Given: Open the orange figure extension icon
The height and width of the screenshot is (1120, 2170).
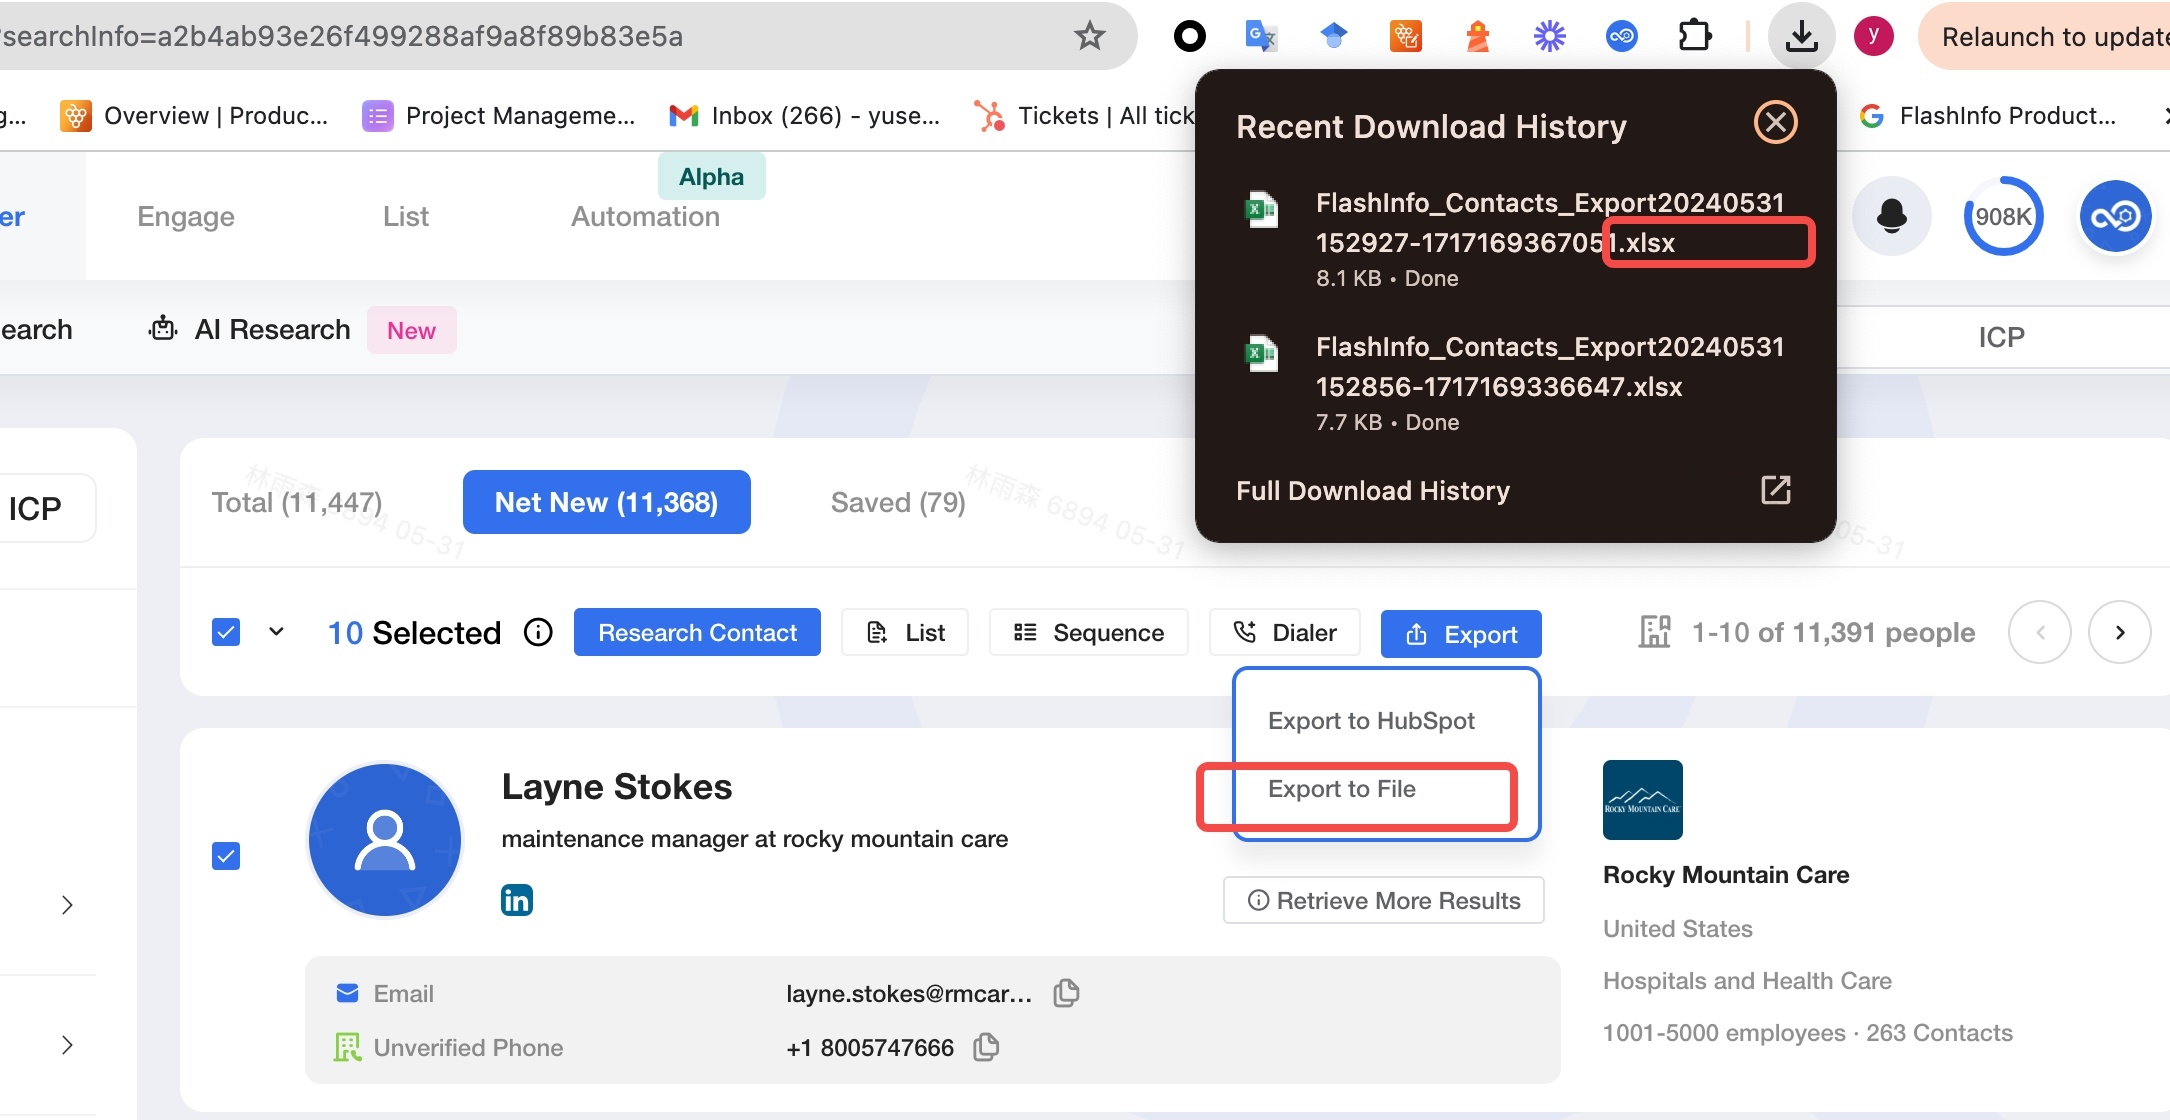Looking at the screenshot, I should click(1477, 36).
